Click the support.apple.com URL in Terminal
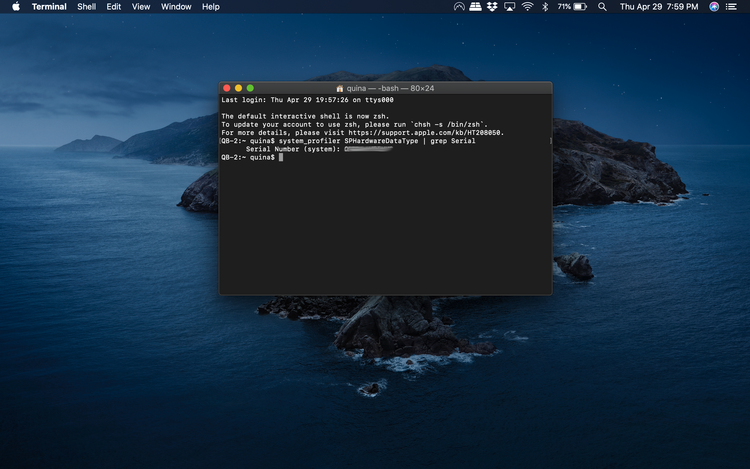The height and width of the screenshot is (469, 750). tap(424, 133)
